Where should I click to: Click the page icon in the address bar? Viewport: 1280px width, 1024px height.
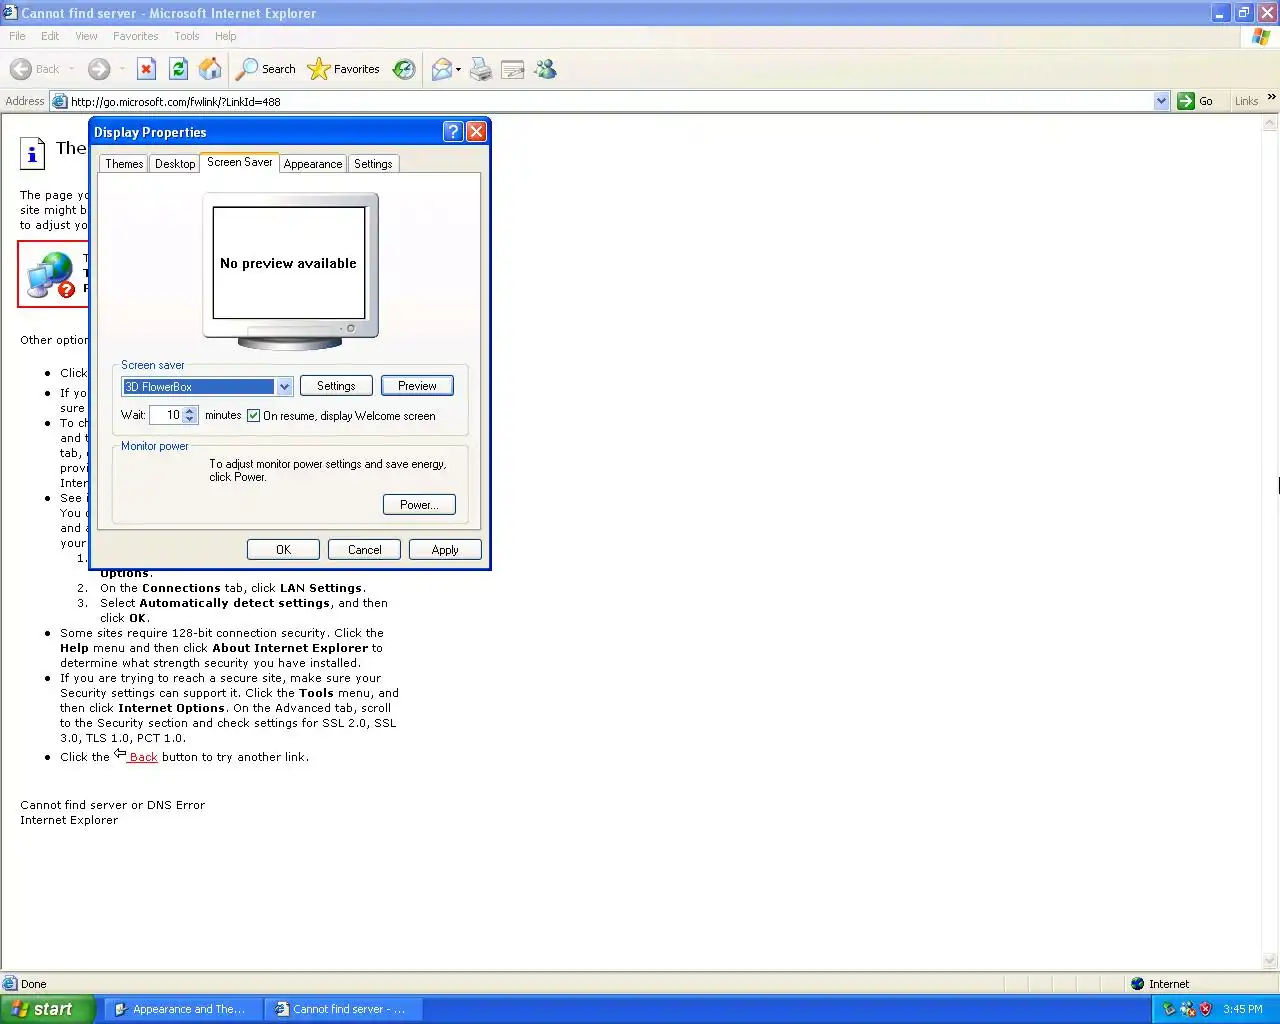59,101
